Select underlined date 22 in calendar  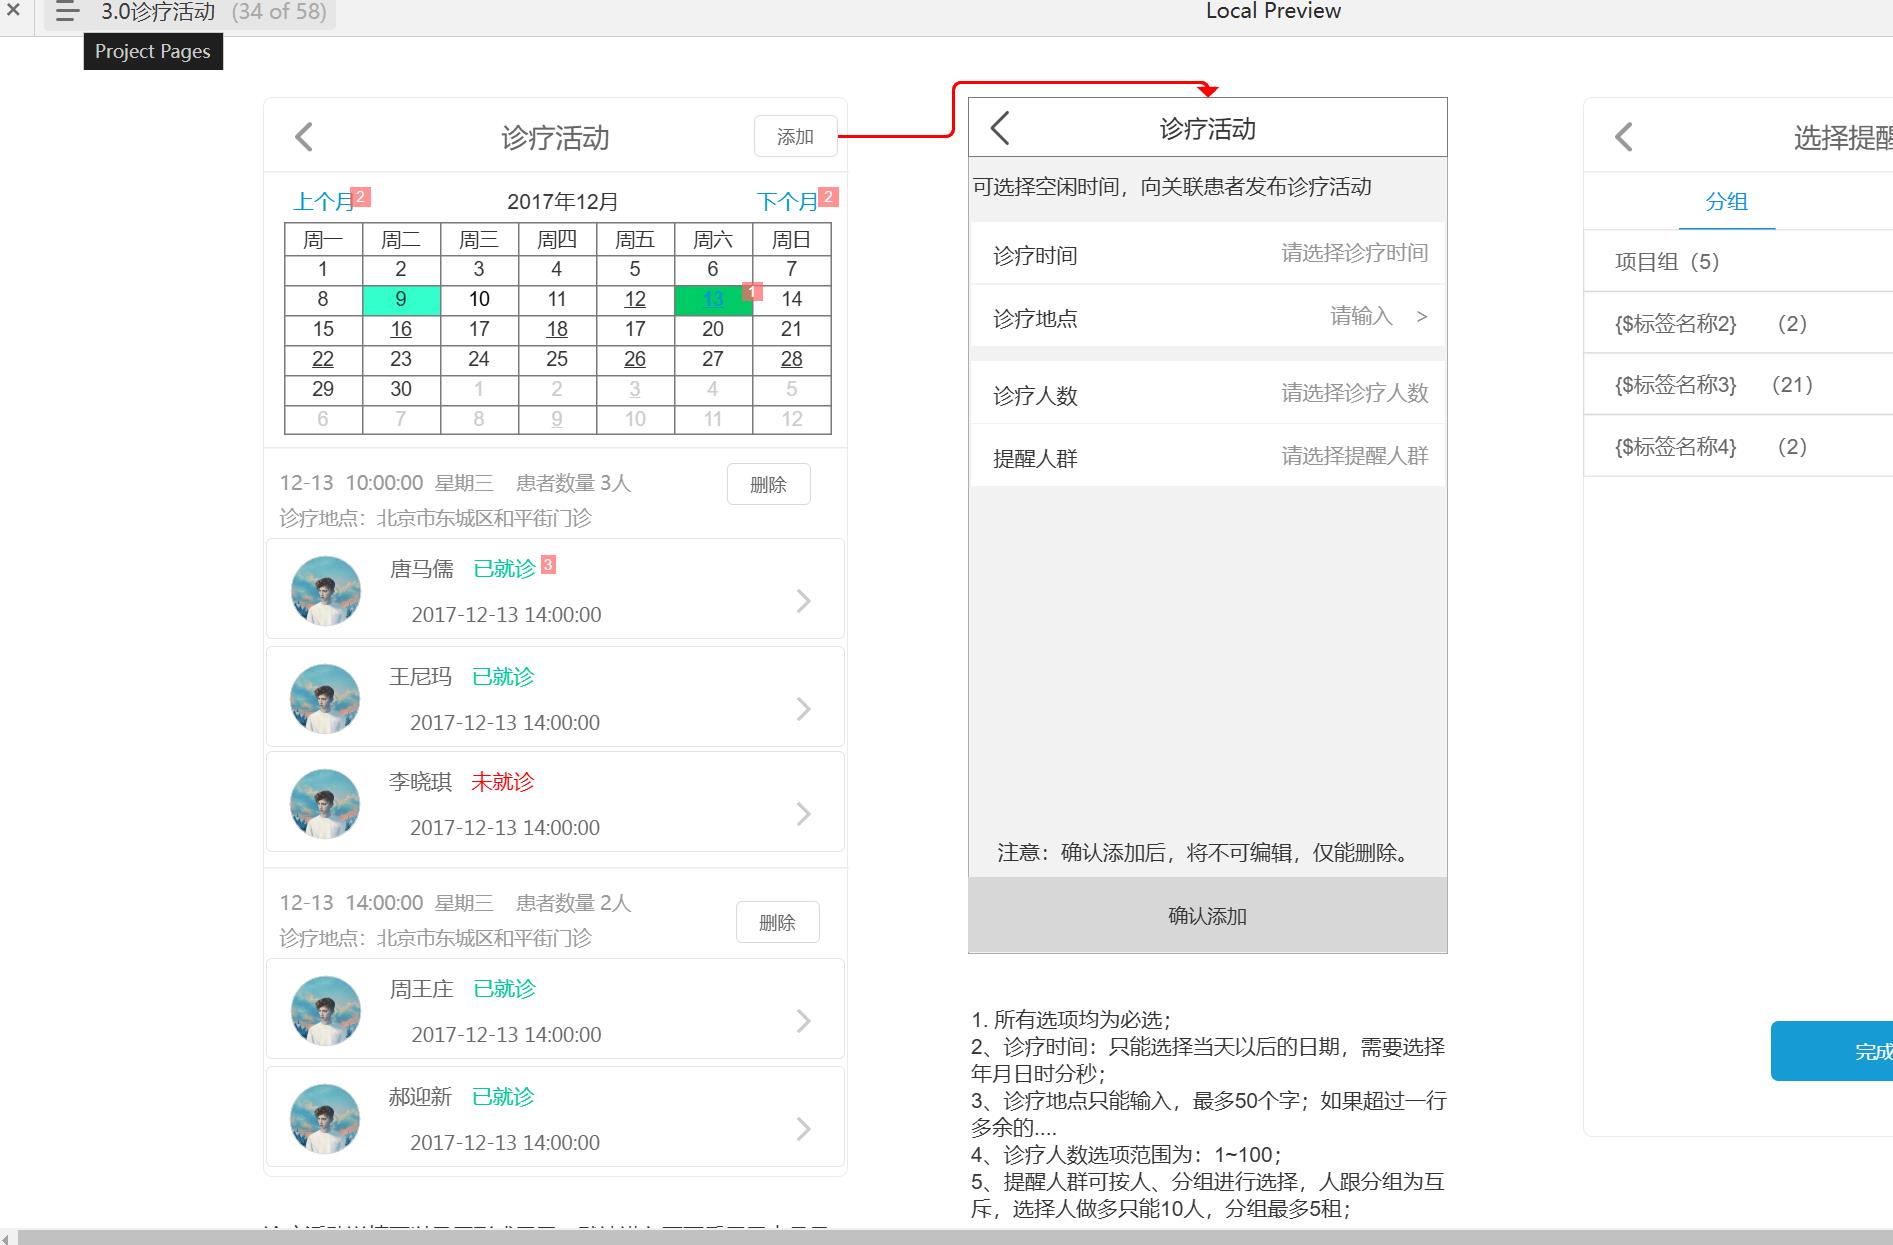tap(323, 360)
